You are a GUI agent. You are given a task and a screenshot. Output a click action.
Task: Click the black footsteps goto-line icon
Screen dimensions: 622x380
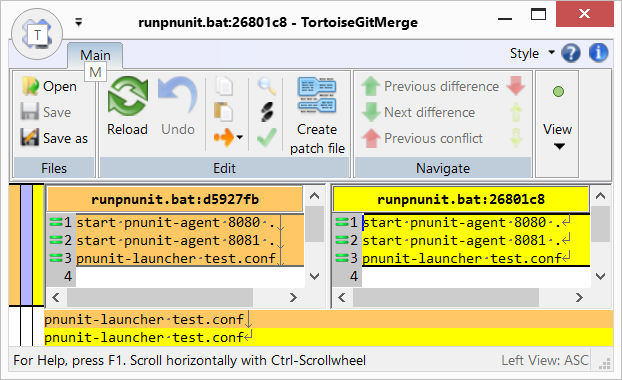pos(267,112)
